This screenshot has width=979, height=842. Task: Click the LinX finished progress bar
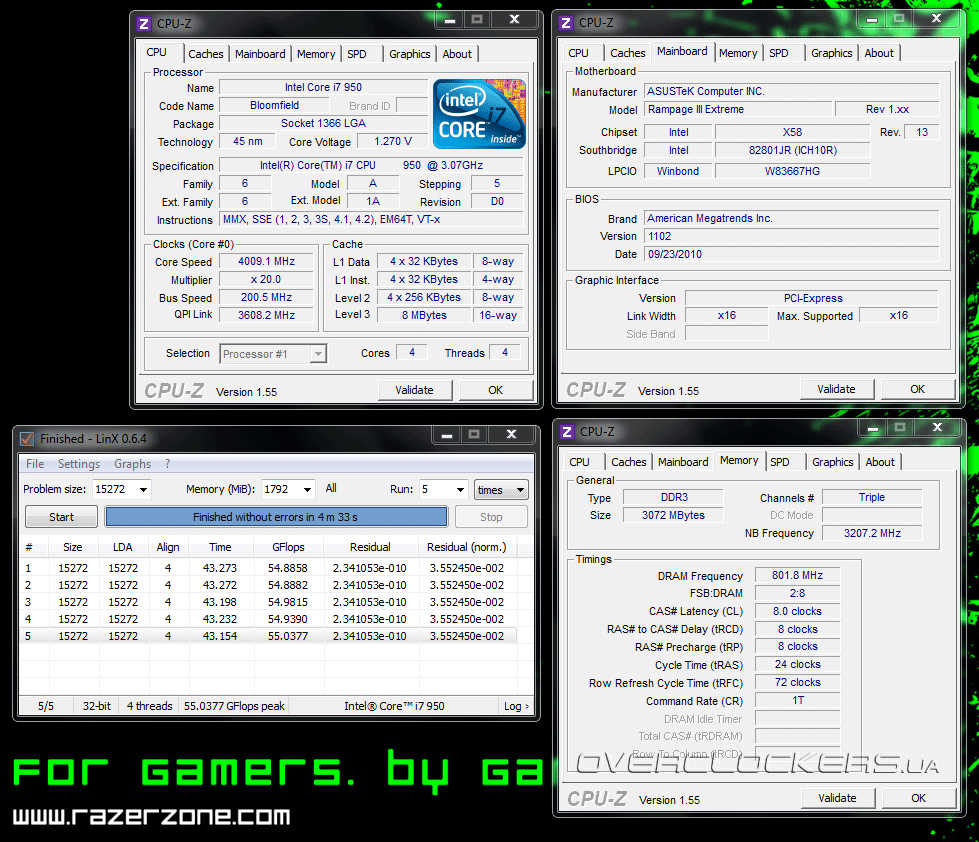(x=276, y=517)
